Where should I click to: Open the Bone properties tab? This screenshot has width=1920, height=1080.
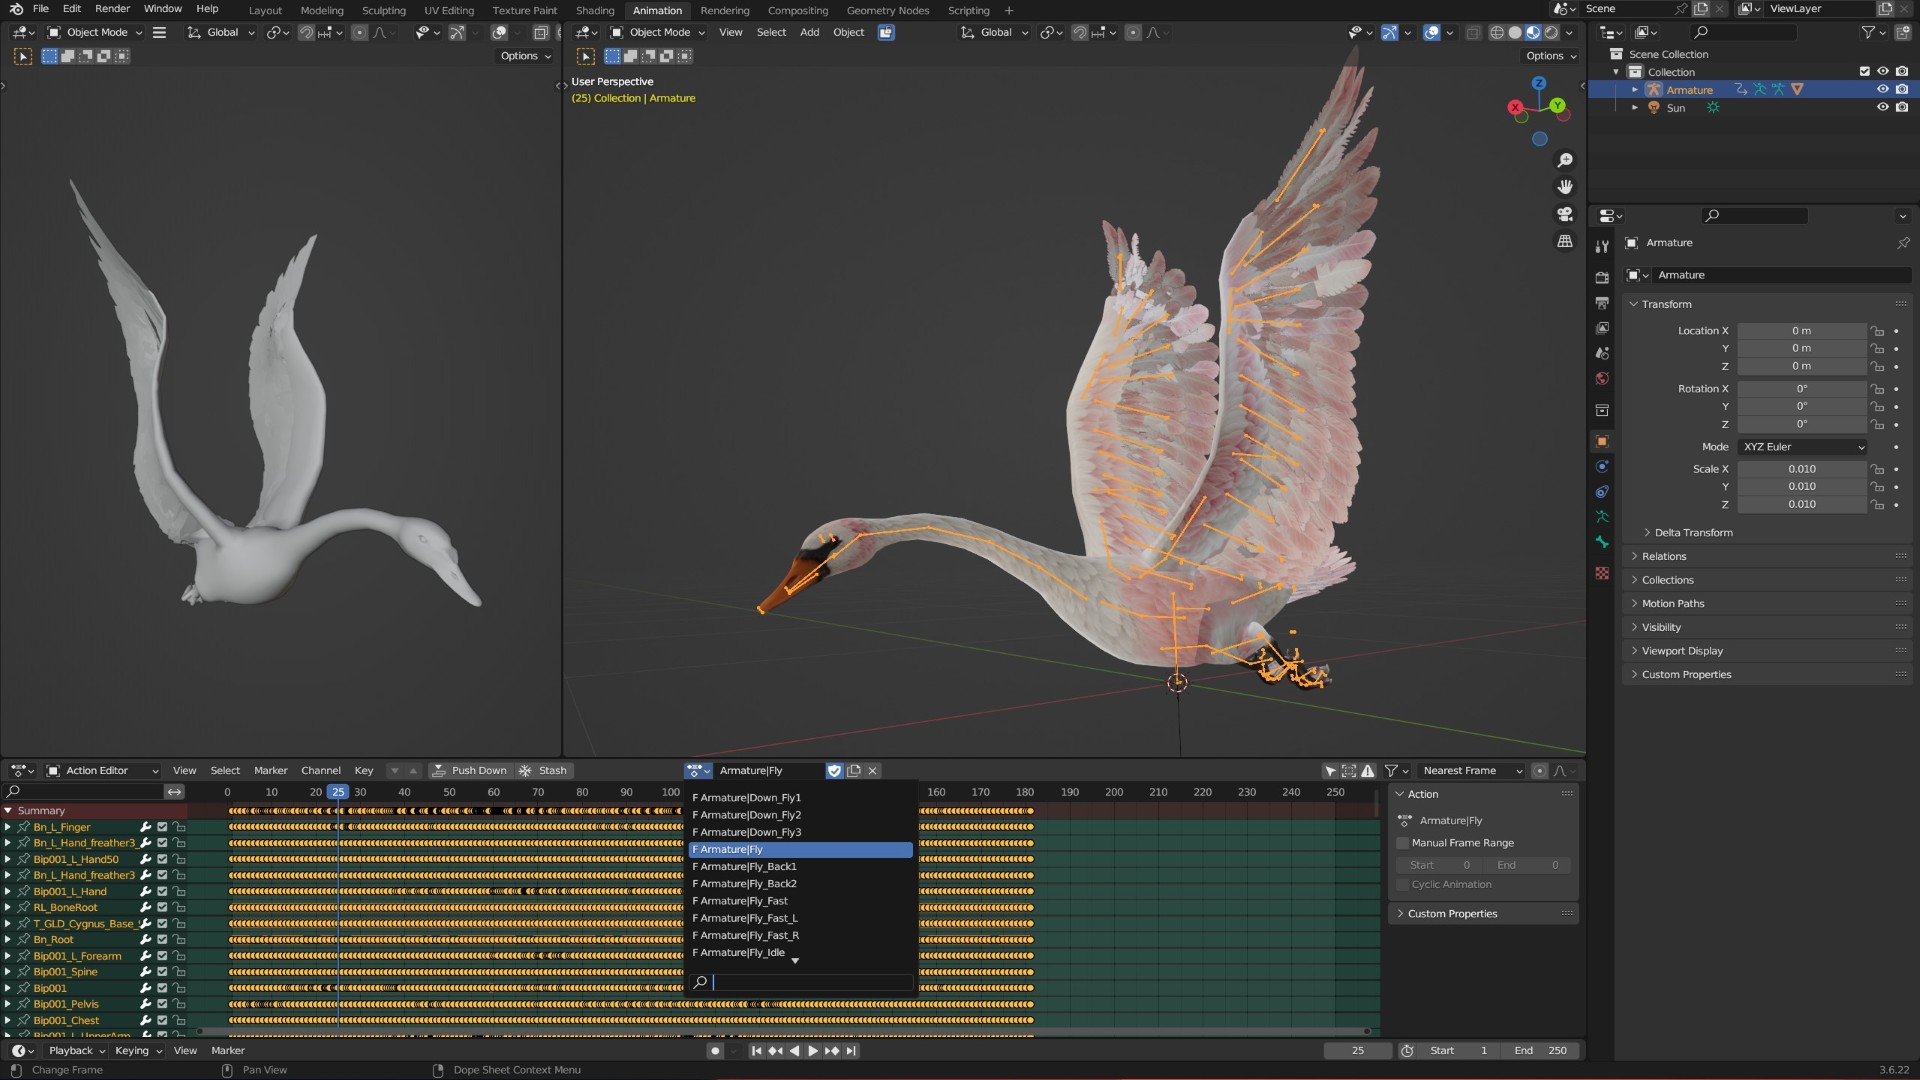point(1602,542)
